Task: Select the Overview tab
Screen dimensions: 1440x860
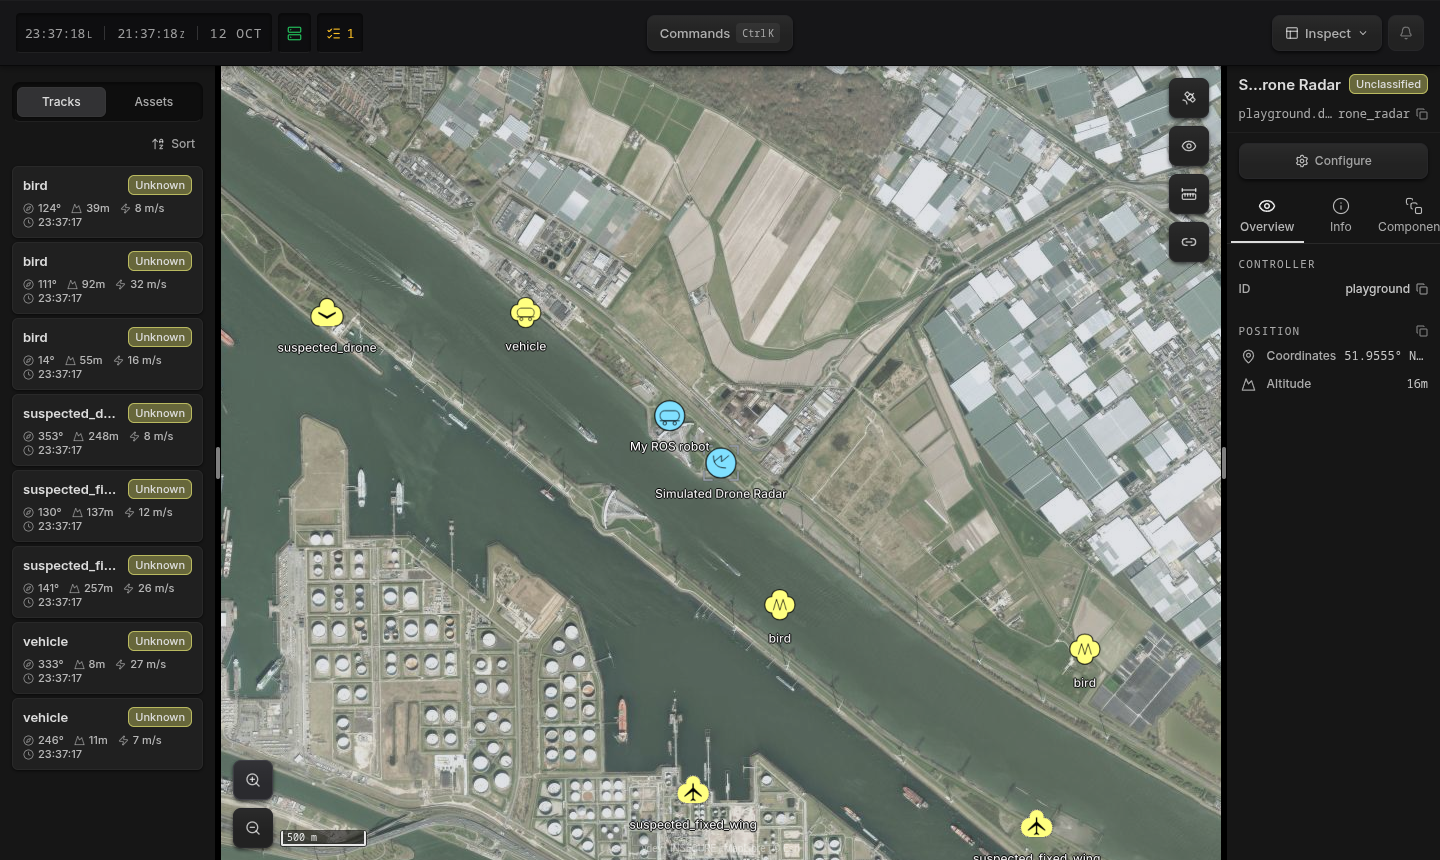Action: point(1267,215)
